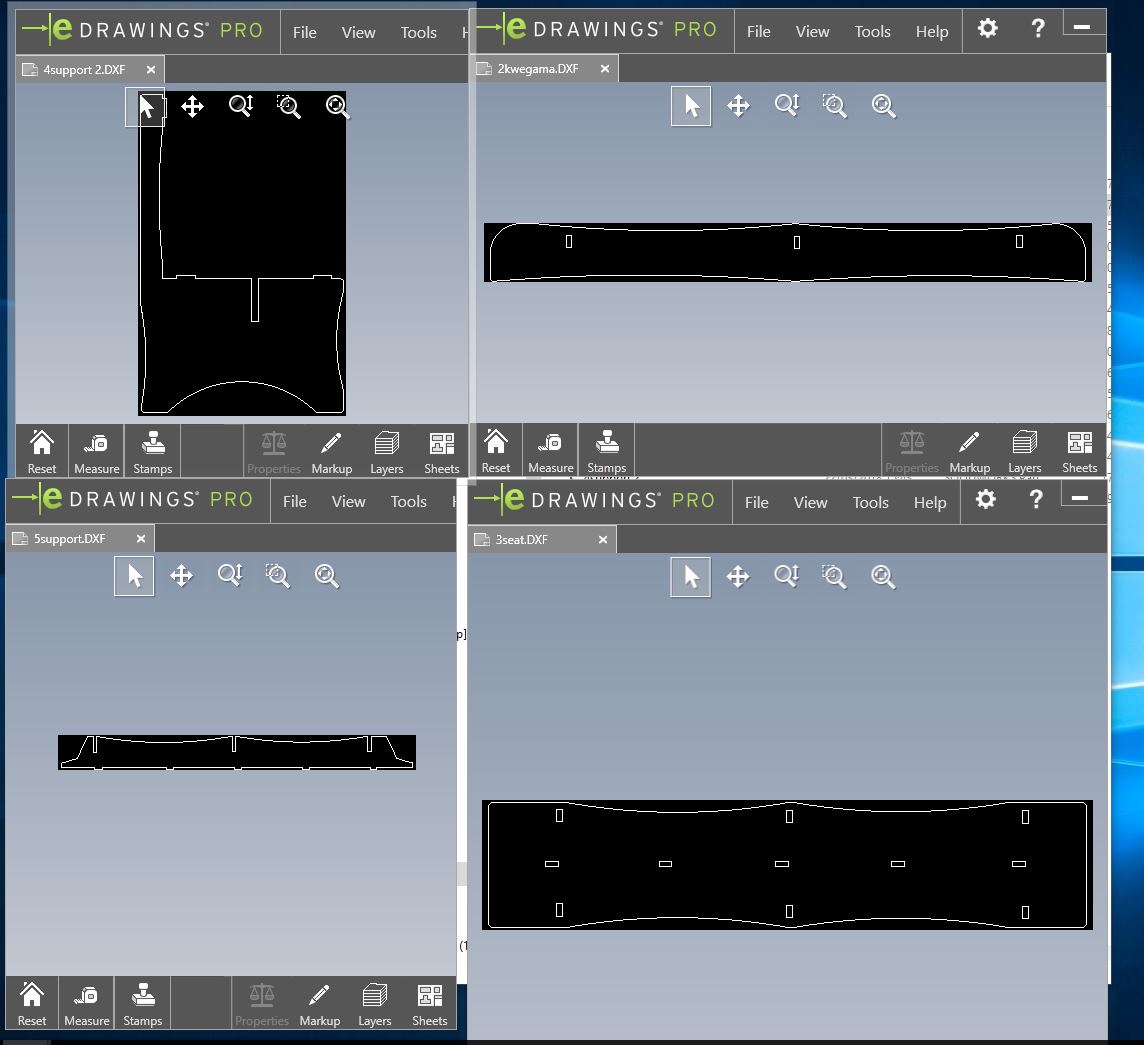Click Zoom to Fit in 4support 2.DXF window
This screenshot has width=1144, height=1045.
(337, 107)
